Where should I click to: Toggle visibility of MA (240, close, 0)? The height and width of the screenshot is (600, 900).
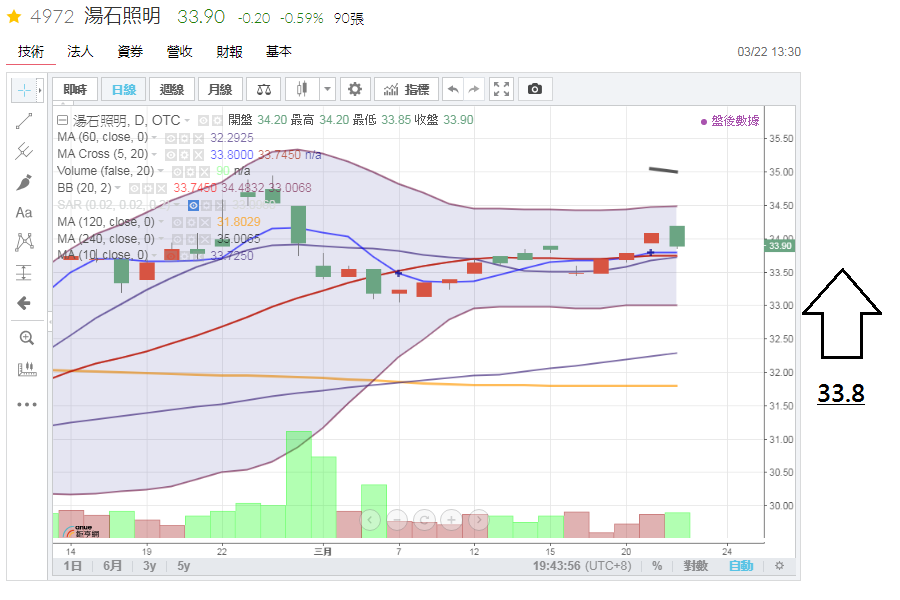click(178, 239)
